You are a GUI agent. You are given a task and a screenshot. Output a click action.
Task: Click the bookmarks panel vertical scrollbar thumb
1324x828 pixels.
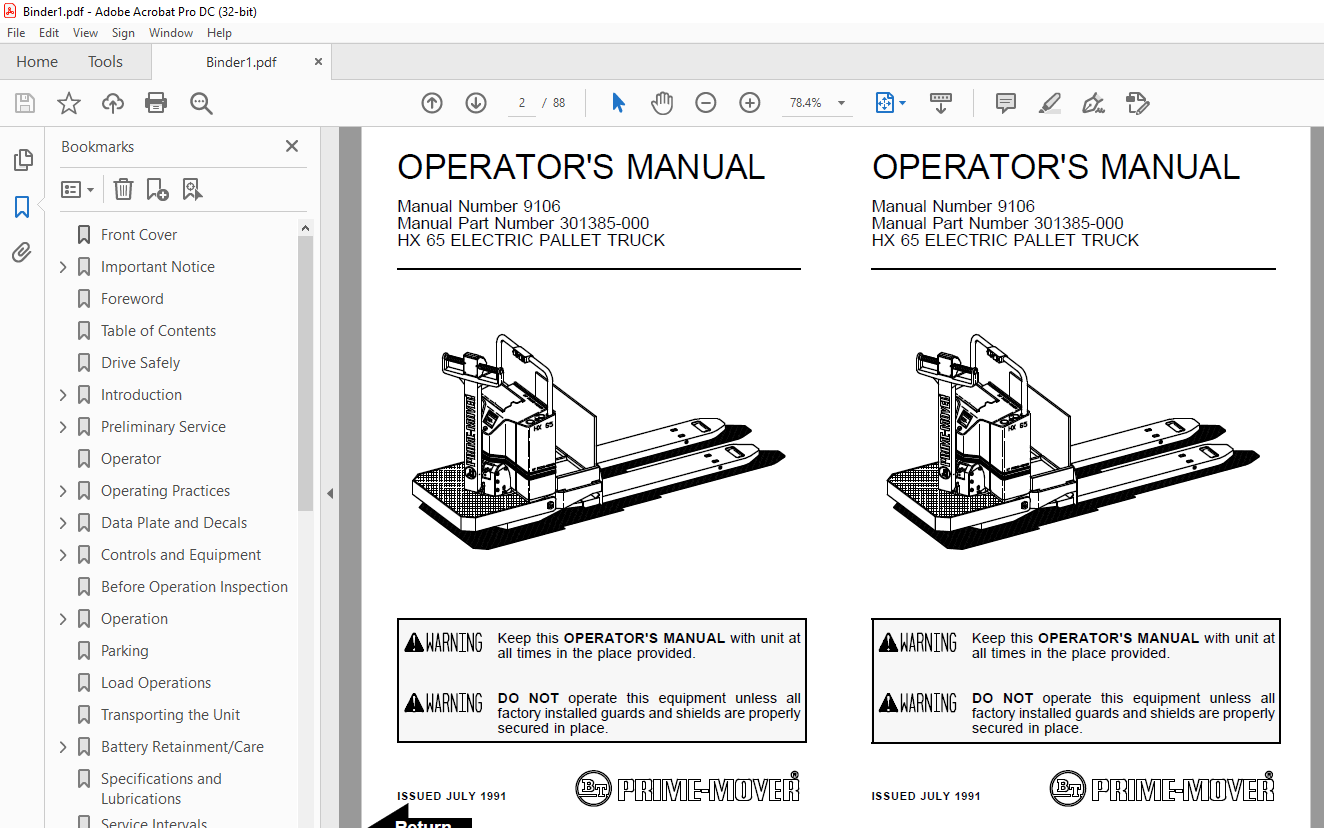(x=305, y=373)
